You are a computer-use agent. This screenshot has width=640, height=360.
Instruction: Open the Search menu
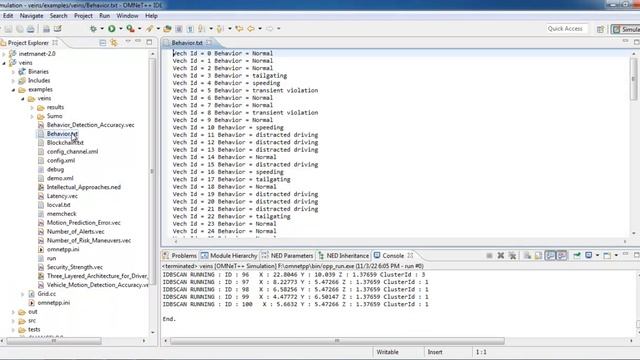(x=58, y=16)
